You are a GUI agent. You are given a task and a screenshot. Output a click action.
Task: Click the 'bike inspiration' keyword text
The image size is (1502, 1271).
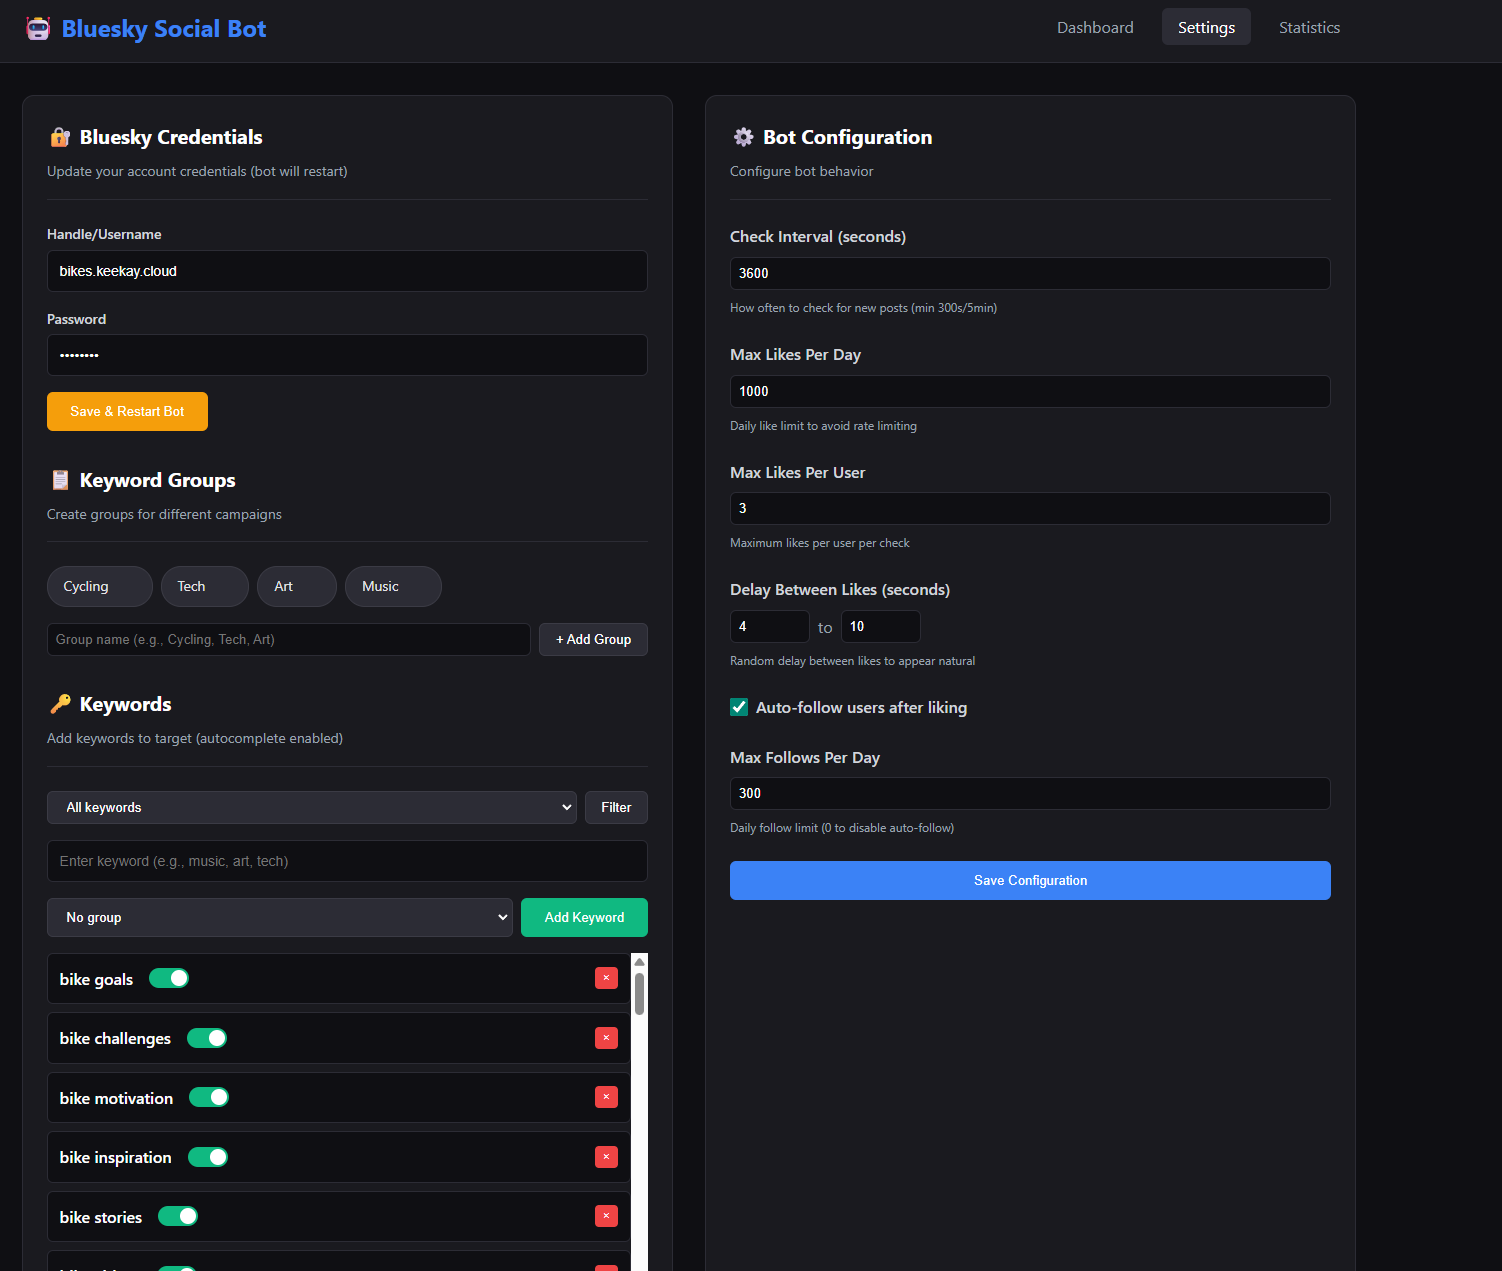pyautogui.click(x=115, y=1157)
